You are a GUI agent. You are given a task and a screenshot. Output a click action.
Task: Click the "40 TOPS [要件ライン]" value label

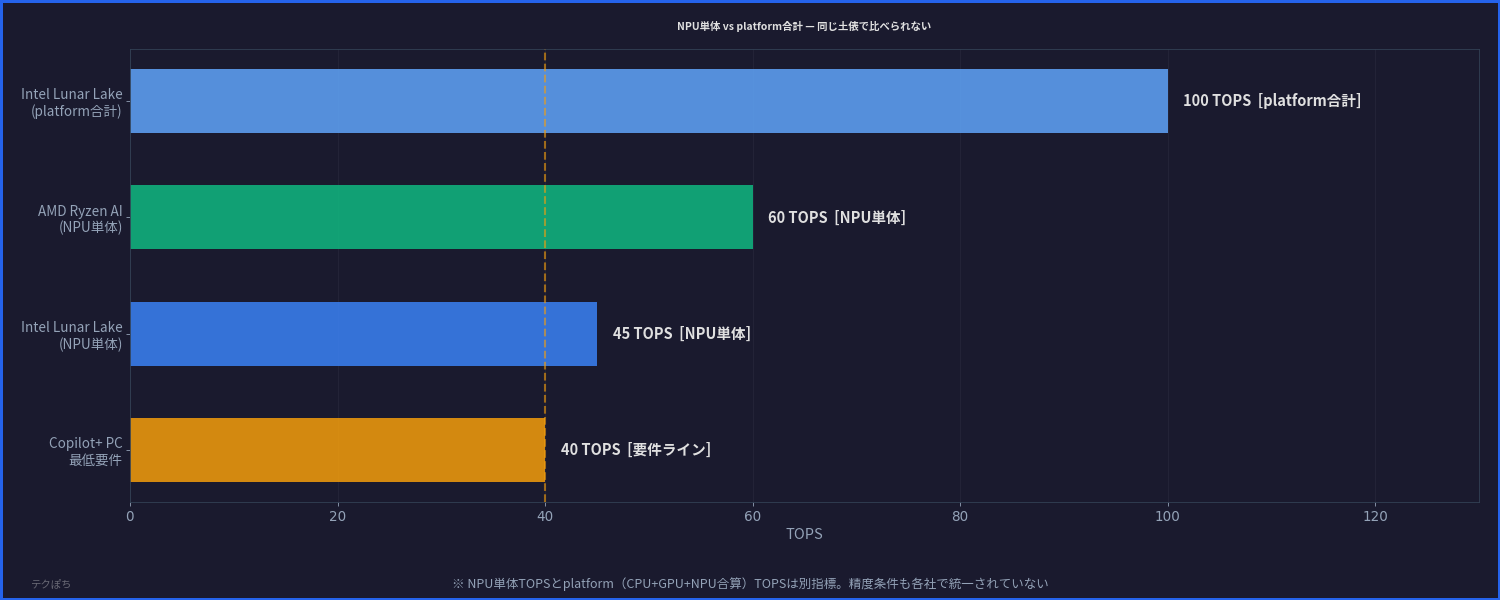pos(636,450)
